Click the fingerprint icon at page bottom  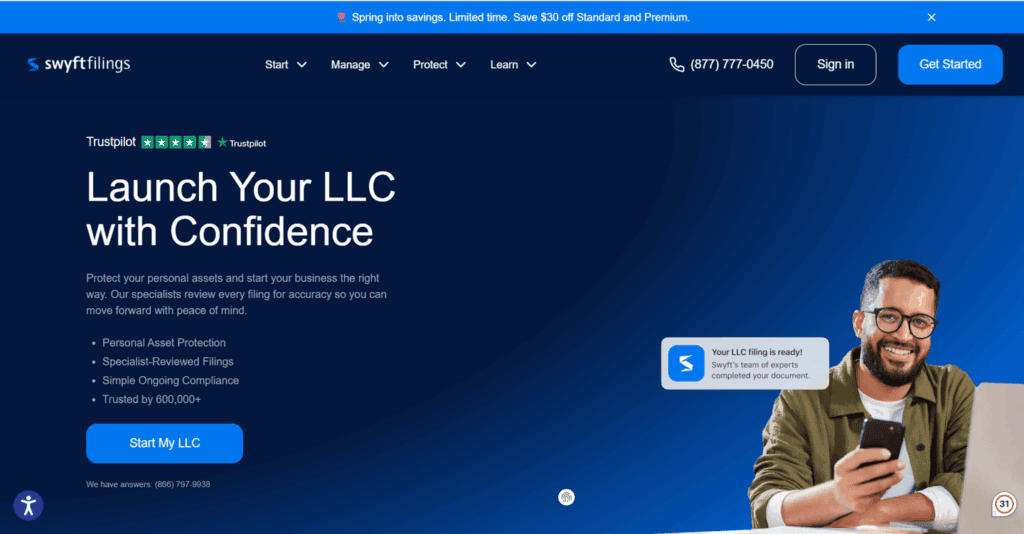tap(566, 497)
